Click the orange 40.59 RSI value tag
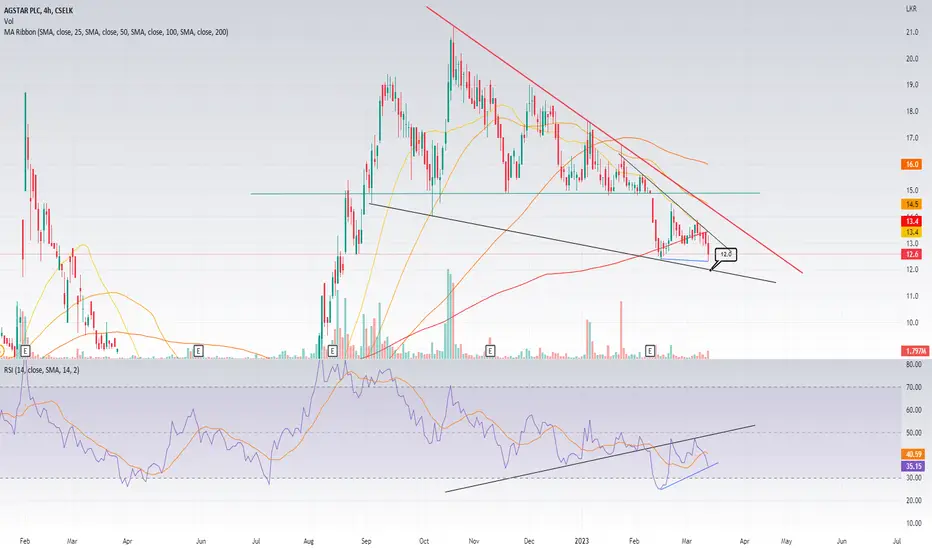Screen dimensions: 932x550 click(x=912, y=454)
